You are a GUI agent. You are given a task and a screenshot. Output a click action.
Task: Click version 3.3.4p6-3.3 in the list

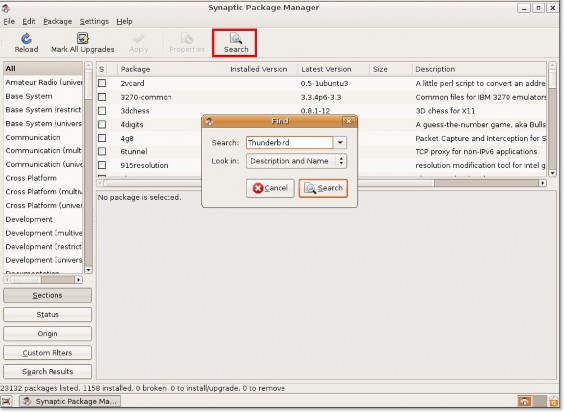click(x=321, y=97)
